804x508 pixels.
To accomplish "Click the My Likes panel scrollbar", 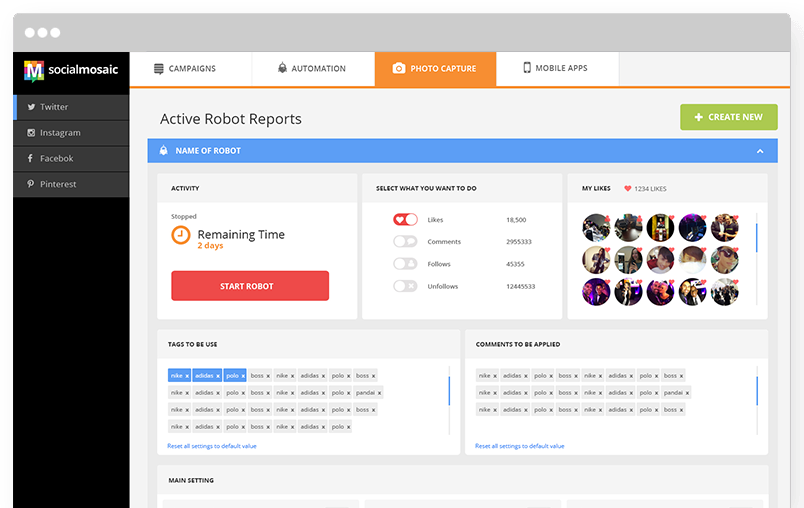I will tap(756, 238).
